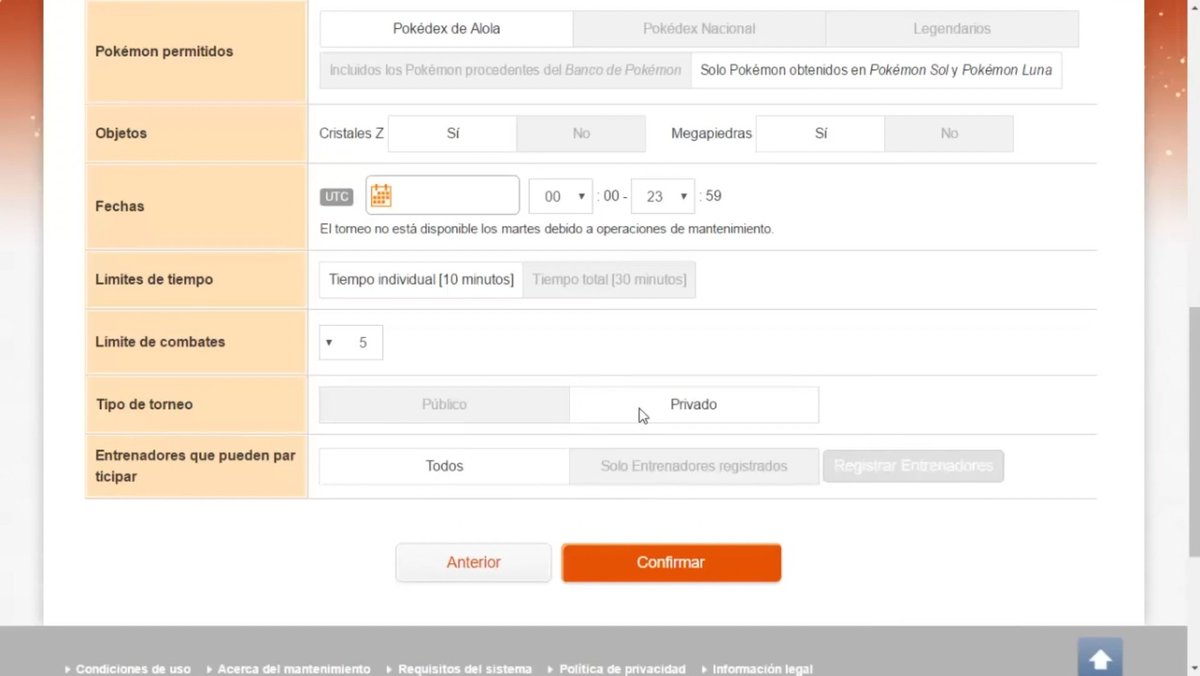Click the Confirmar button

tap(671, 562)
